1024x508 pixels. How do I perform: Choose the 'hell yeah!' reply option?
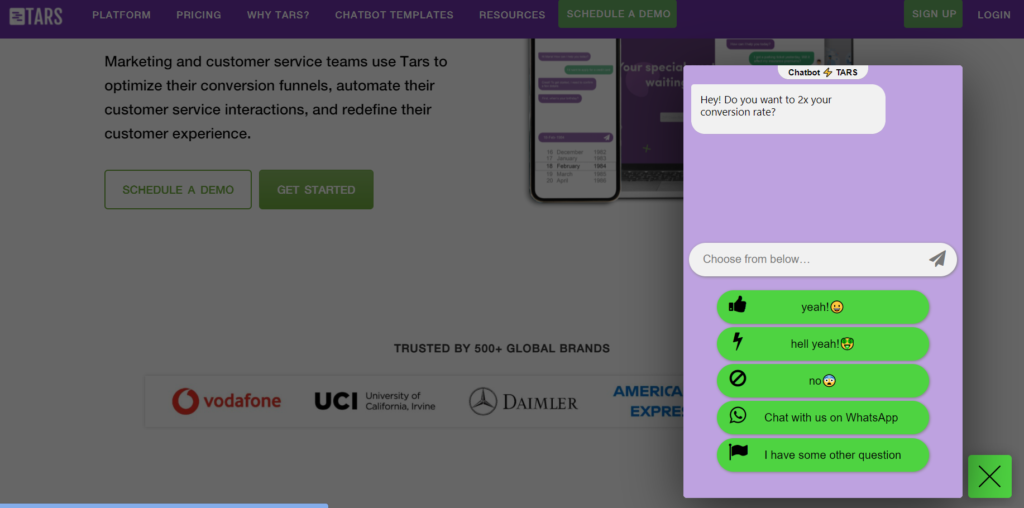click(x=823, y=343)
